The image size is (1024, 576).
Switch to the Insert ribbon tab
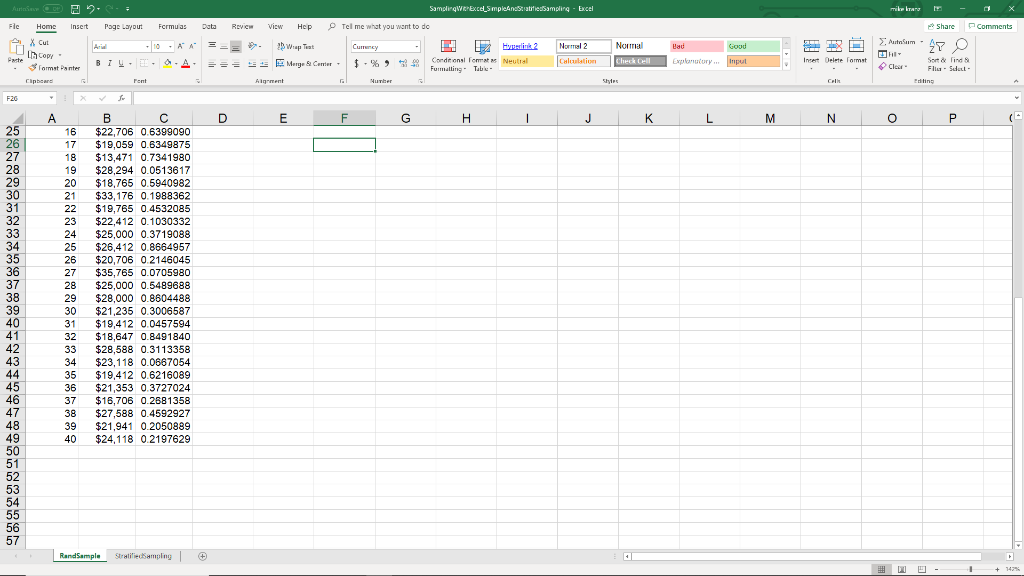pos(79,27)
